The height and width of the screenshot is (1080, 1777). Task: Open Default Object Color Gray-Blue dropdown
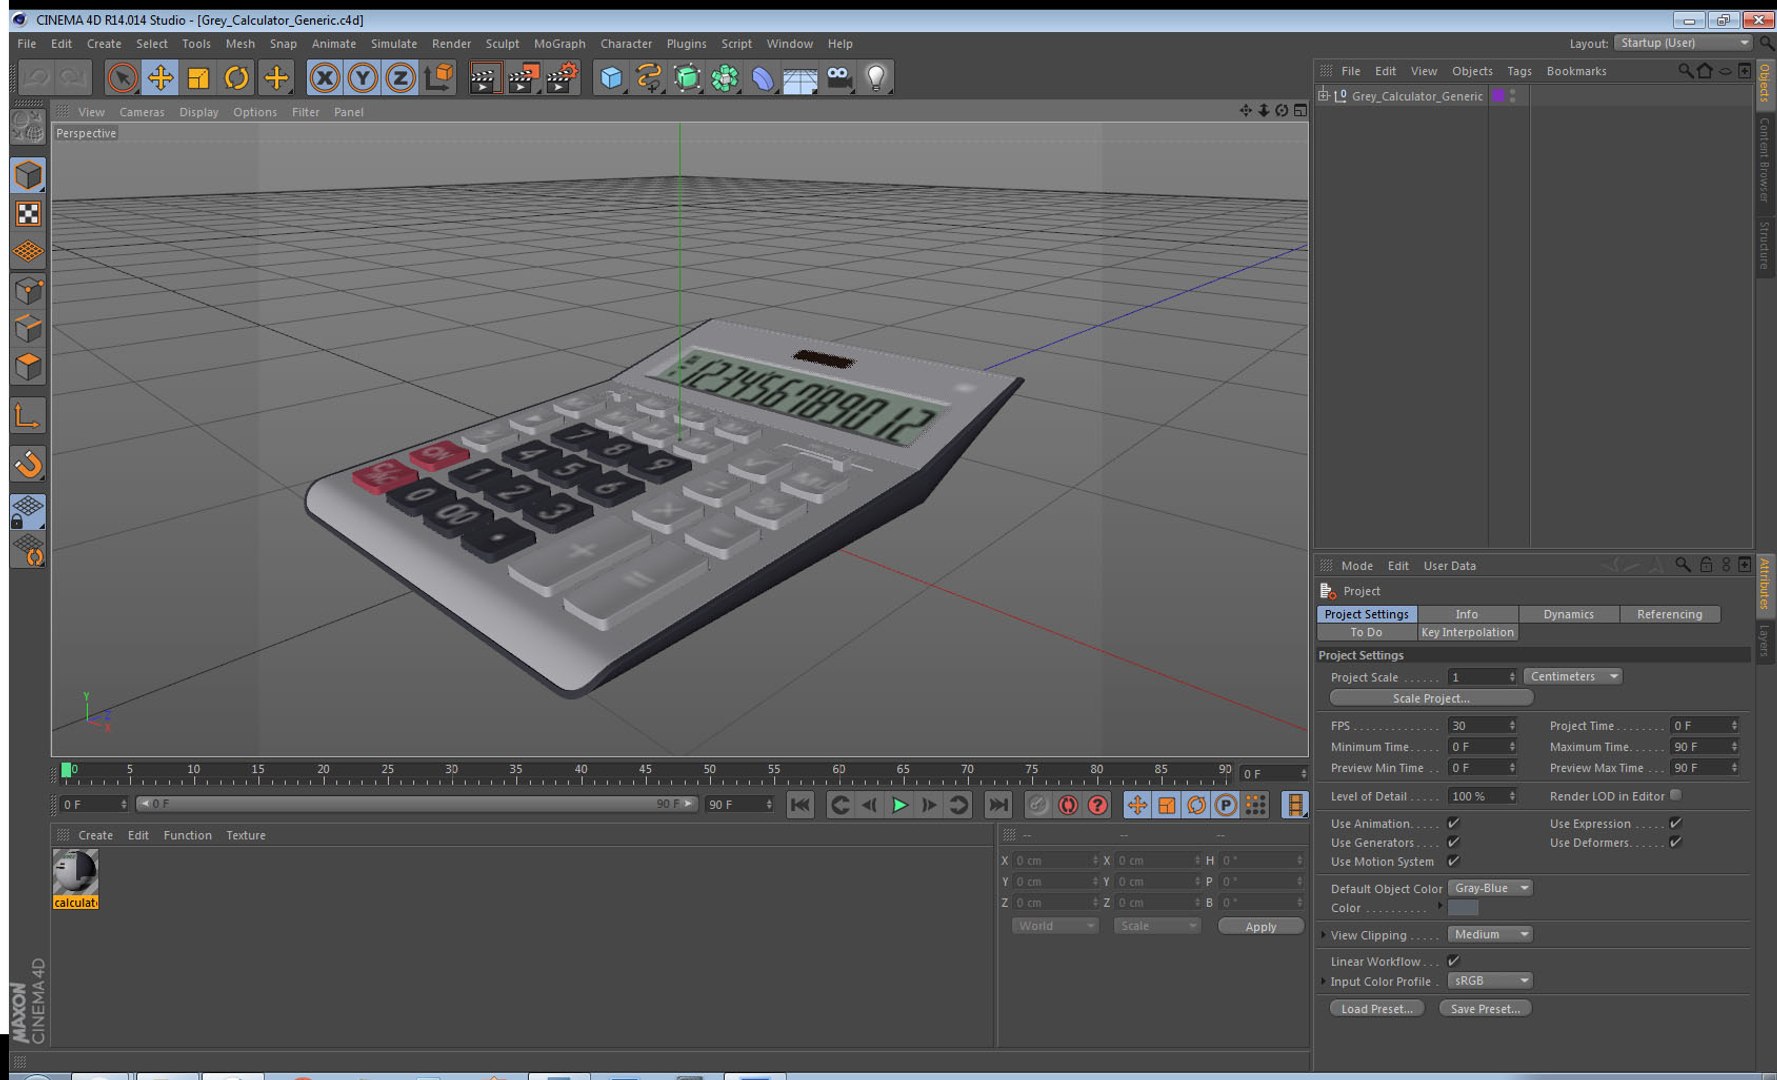pyautogui.click(x=1490, y=888)
